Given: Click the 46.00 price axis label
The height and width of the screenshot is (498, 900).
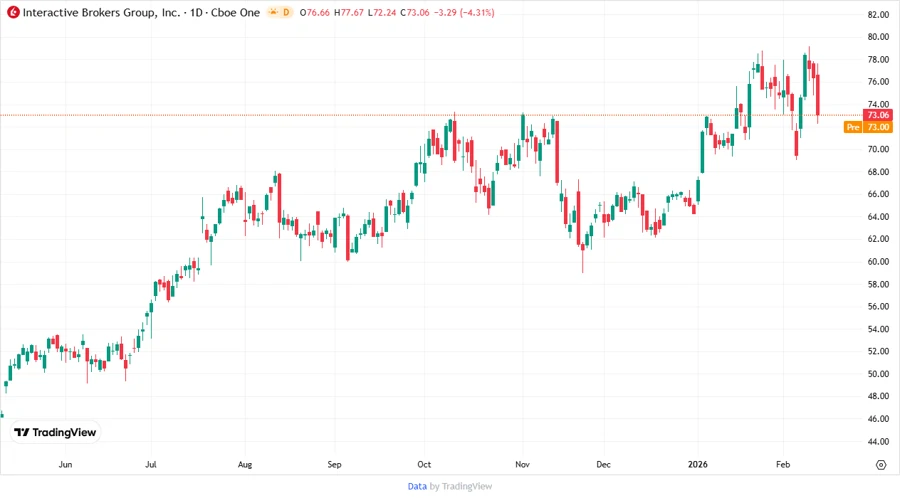Looking at the screenshot, I should pos(878,419).
